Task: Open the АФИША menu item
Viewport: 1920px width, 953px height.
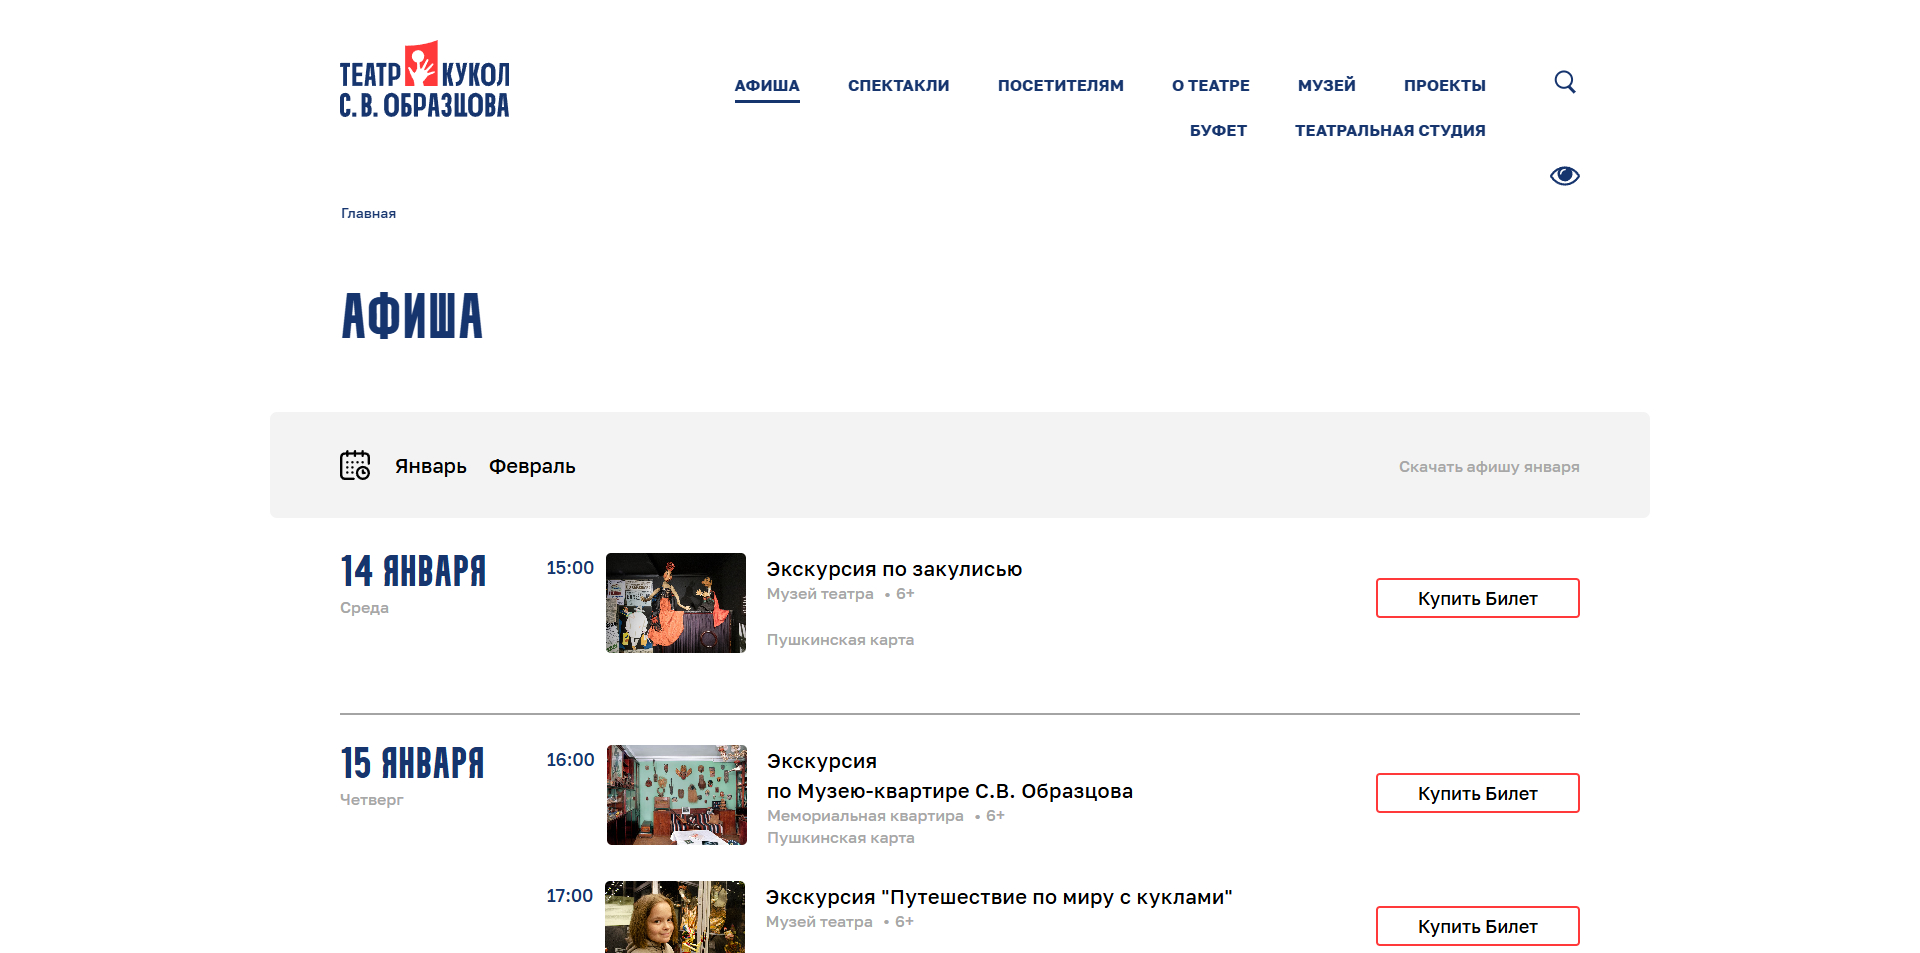Action: [x=767, y=86]
